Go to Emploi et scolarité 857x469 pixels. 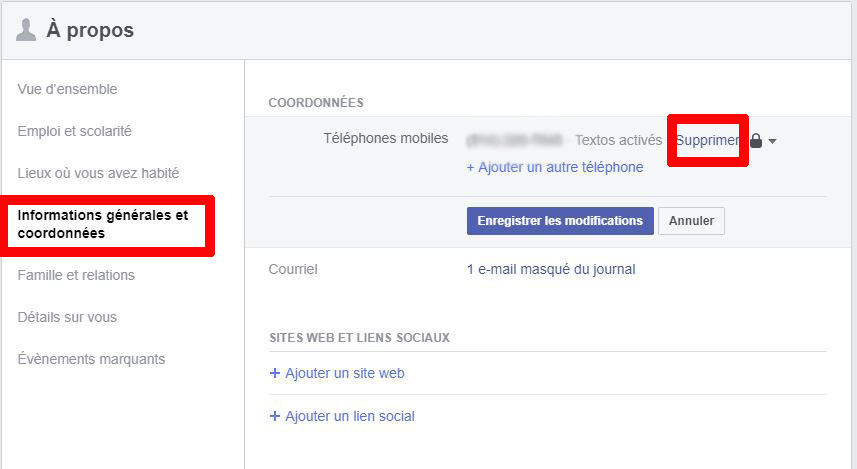click(75, 131)
